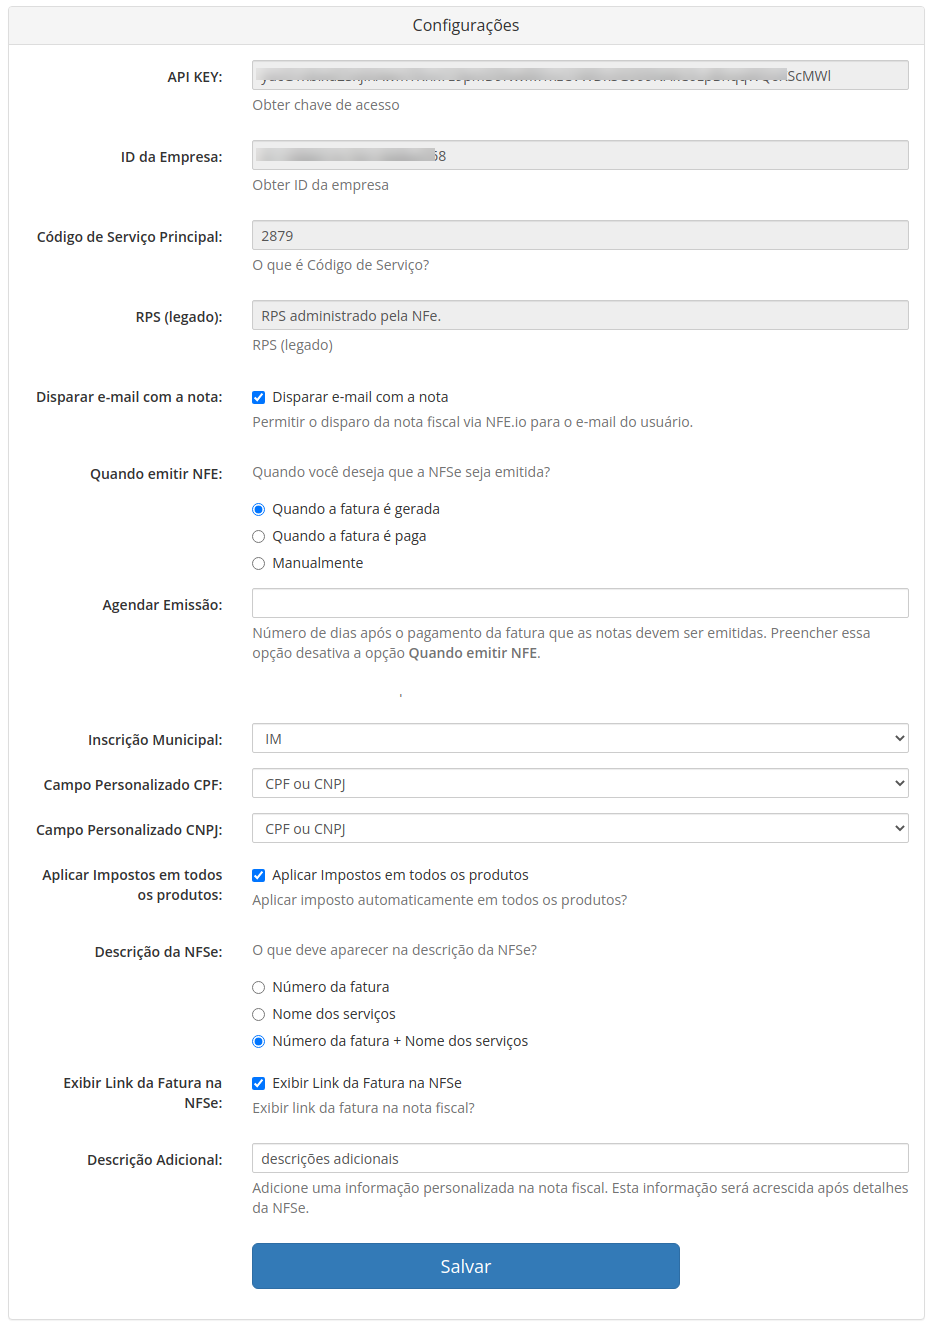Click the API KEY field

pyautogui.click(x=580, y=75)
